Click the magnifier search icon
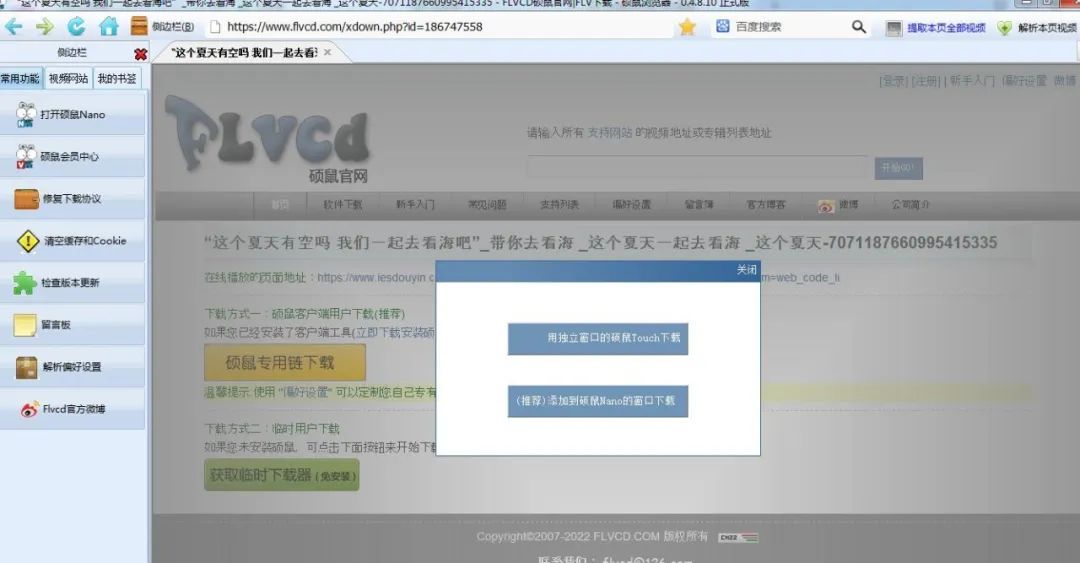The width and height of the screenshot is (1080, 563). [858, 27]
